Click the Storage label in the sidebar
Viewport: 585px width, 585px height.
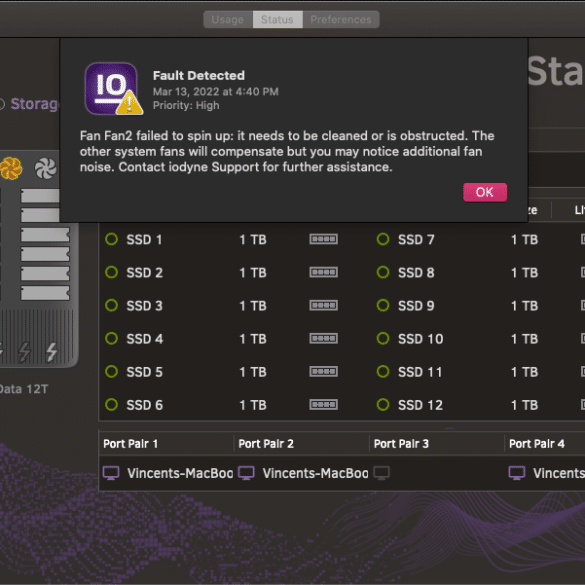(34, 104)
